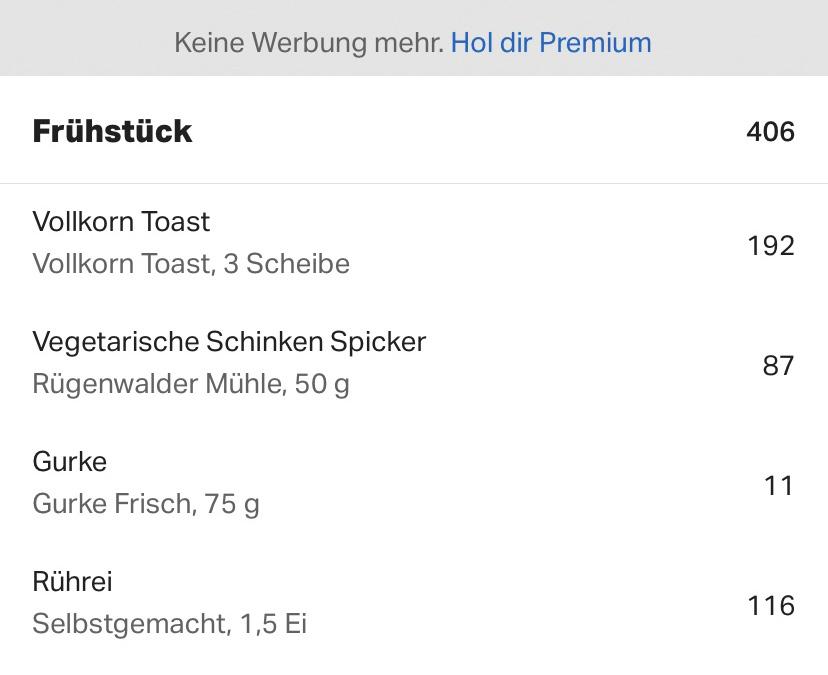This screenshot has width=828, height=675.
Task: Select the Frühstück total of 406
Action: coord(770,132)
